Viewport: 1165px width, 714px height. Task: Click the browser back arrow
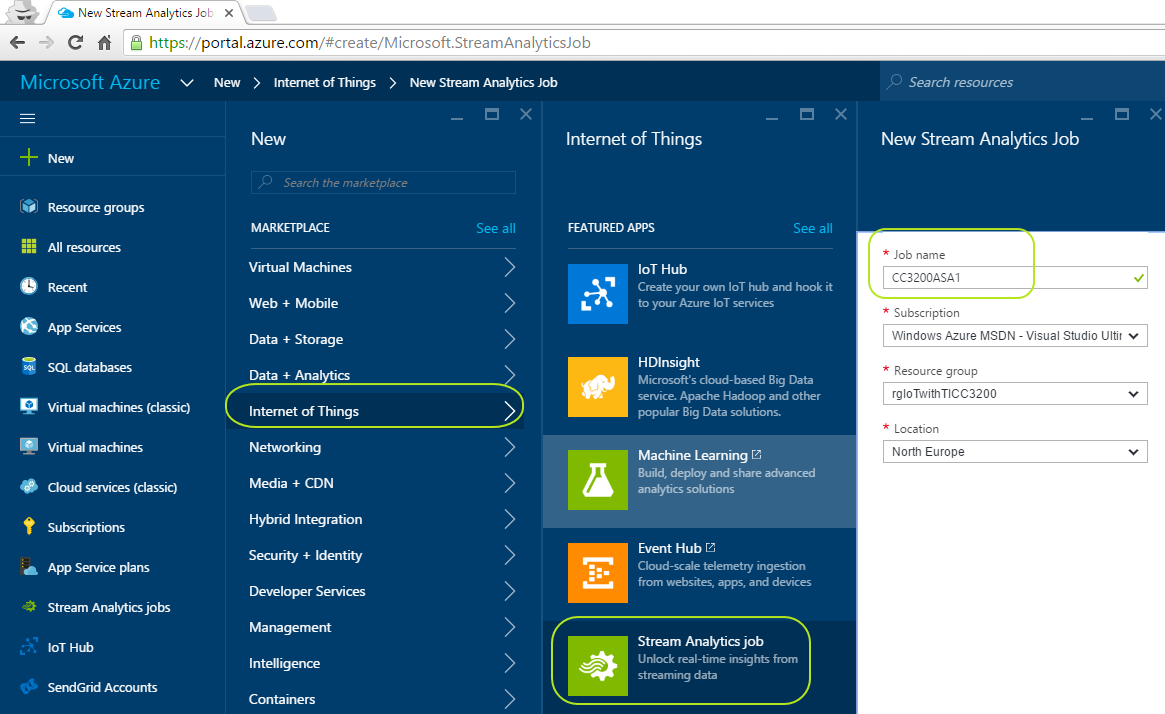(x=17, y=42)
